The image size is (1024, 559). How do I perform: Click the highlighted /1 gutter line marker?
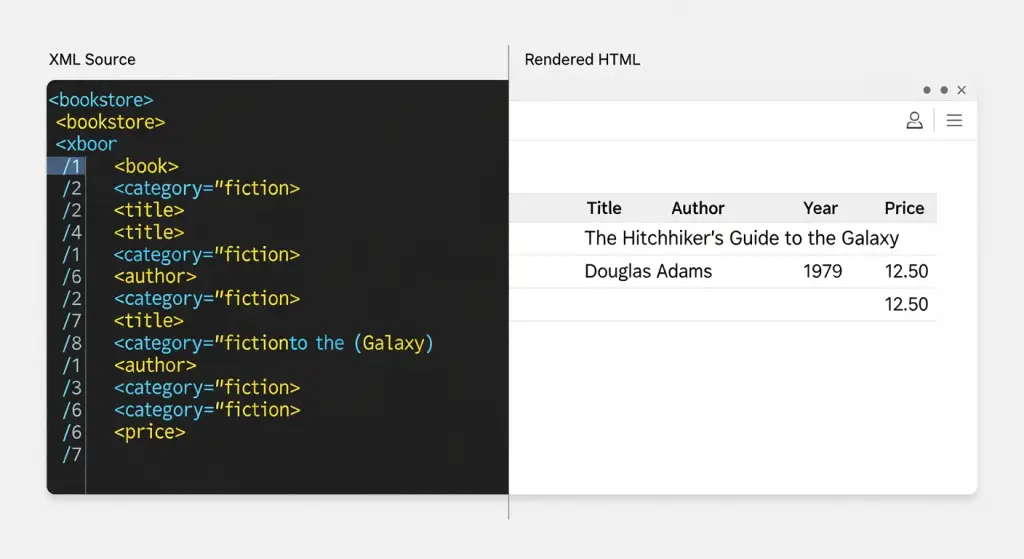(71, 166)
